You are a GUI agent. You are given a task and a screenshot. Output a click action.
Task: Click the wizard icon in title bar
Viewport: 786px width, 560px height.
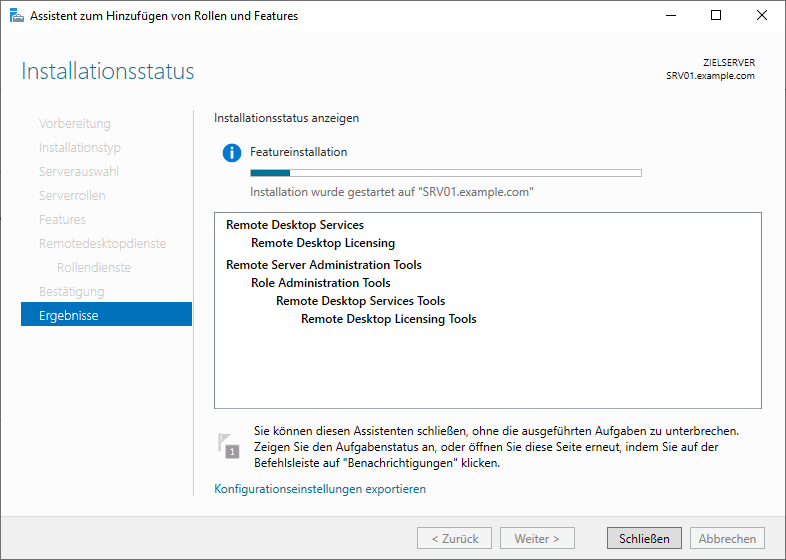[x=17, y=16]
